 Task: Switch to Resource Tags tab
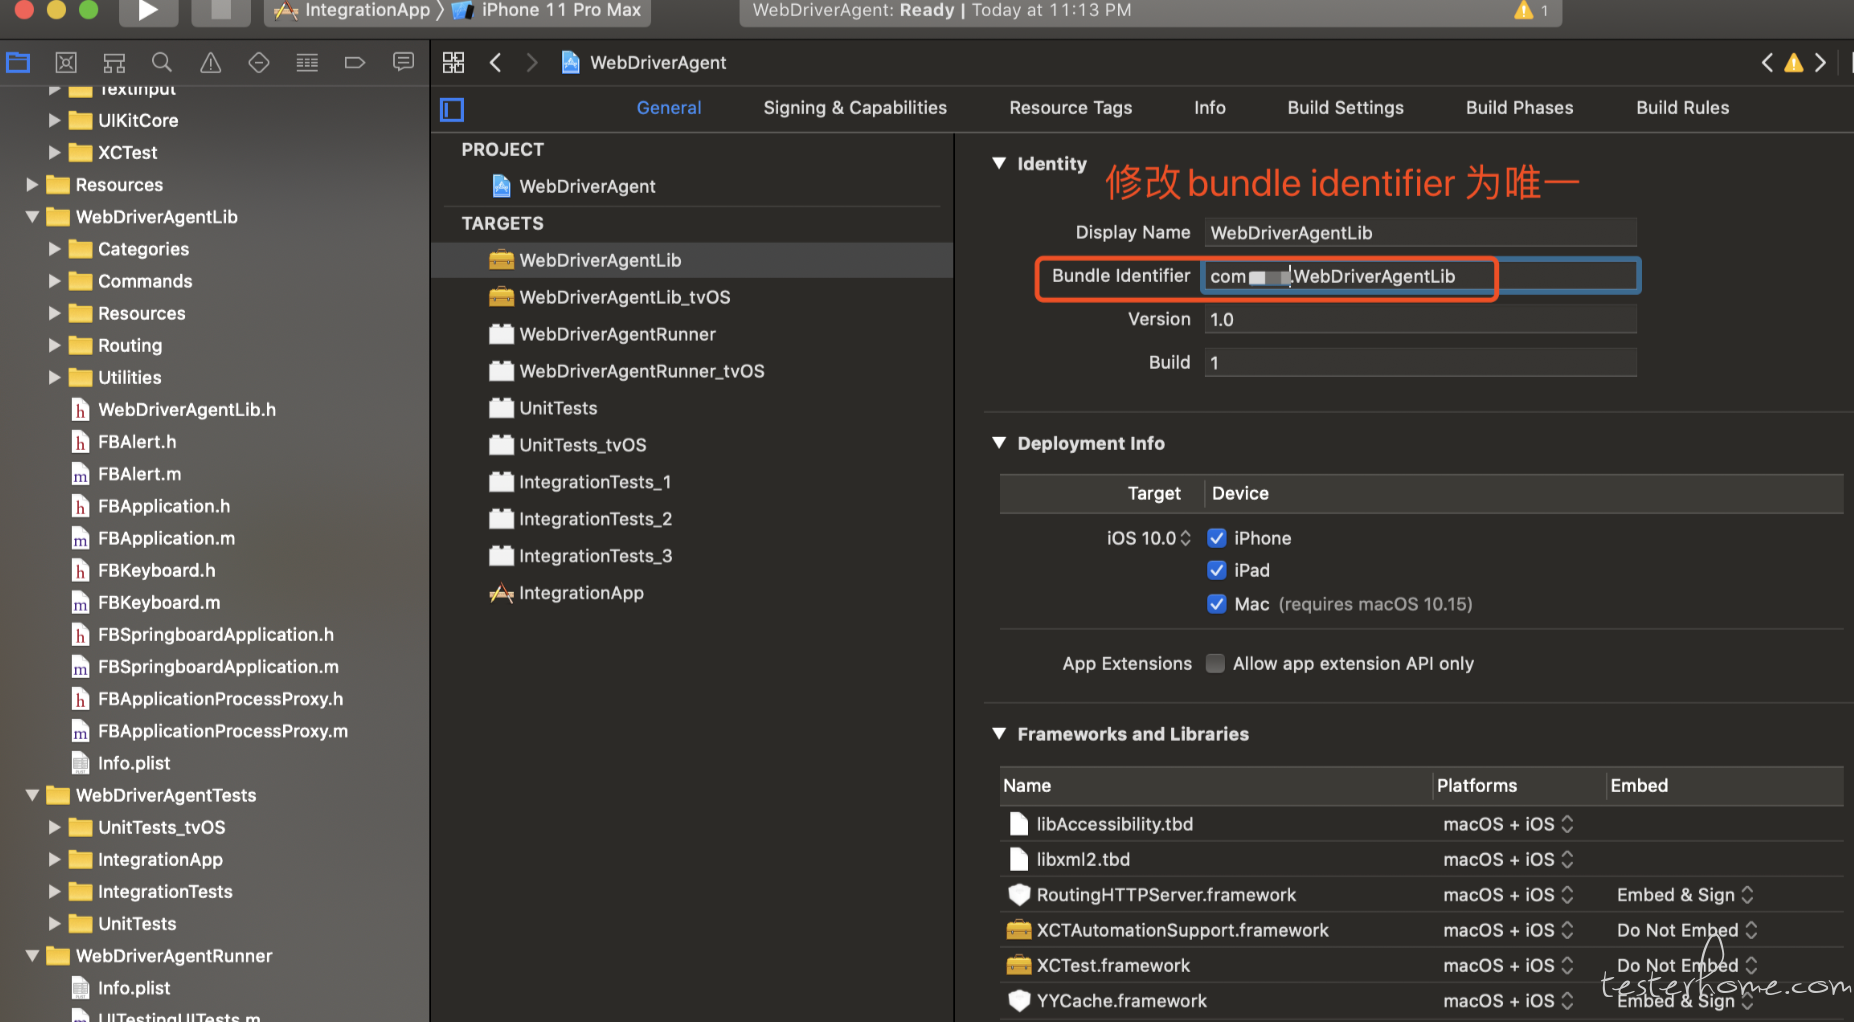coord(1070,108)
